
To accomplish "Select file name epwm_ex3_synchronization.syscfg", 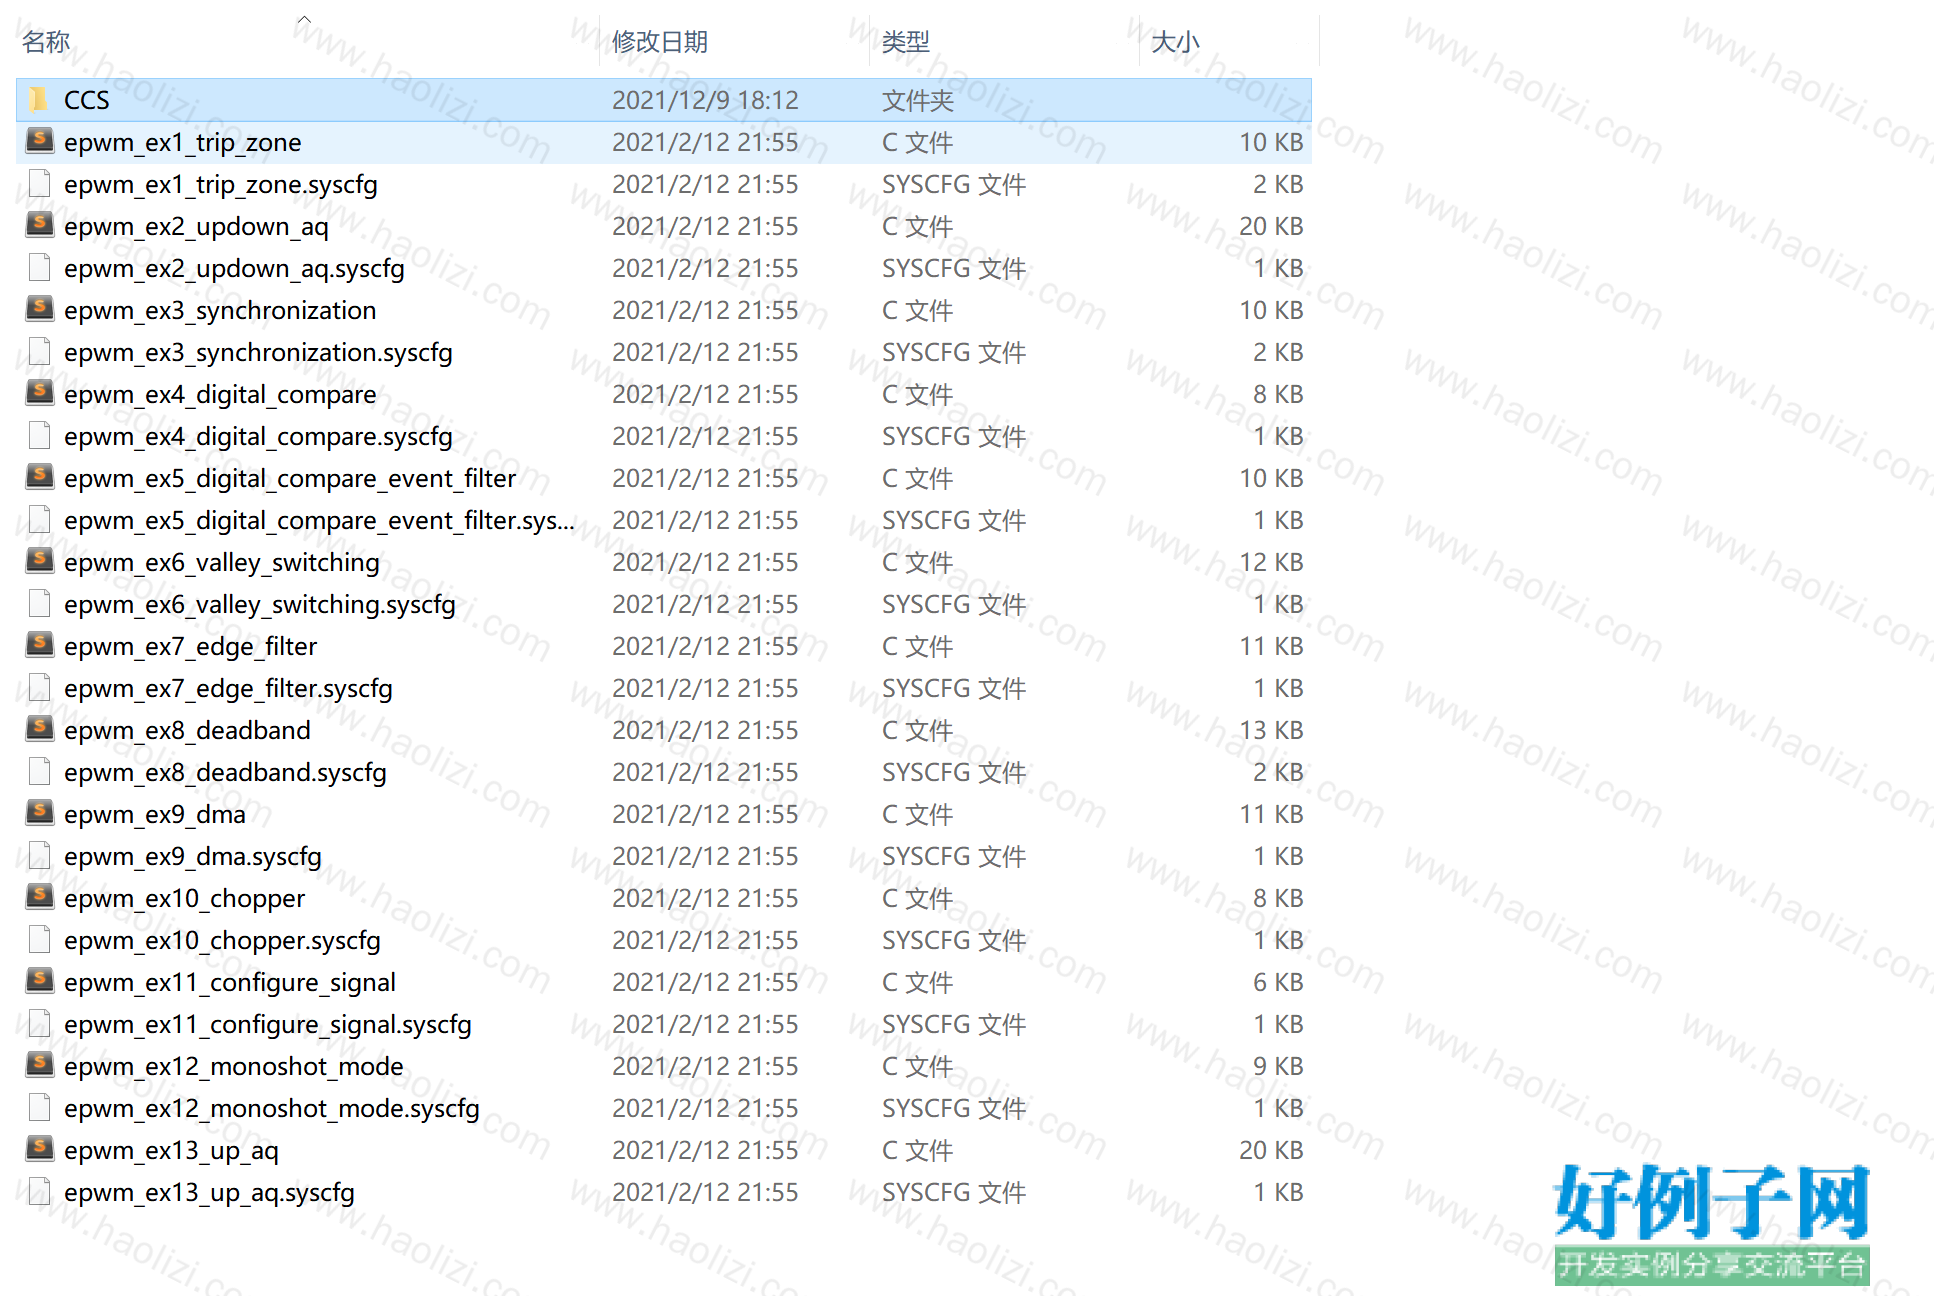I will [258, 352].
